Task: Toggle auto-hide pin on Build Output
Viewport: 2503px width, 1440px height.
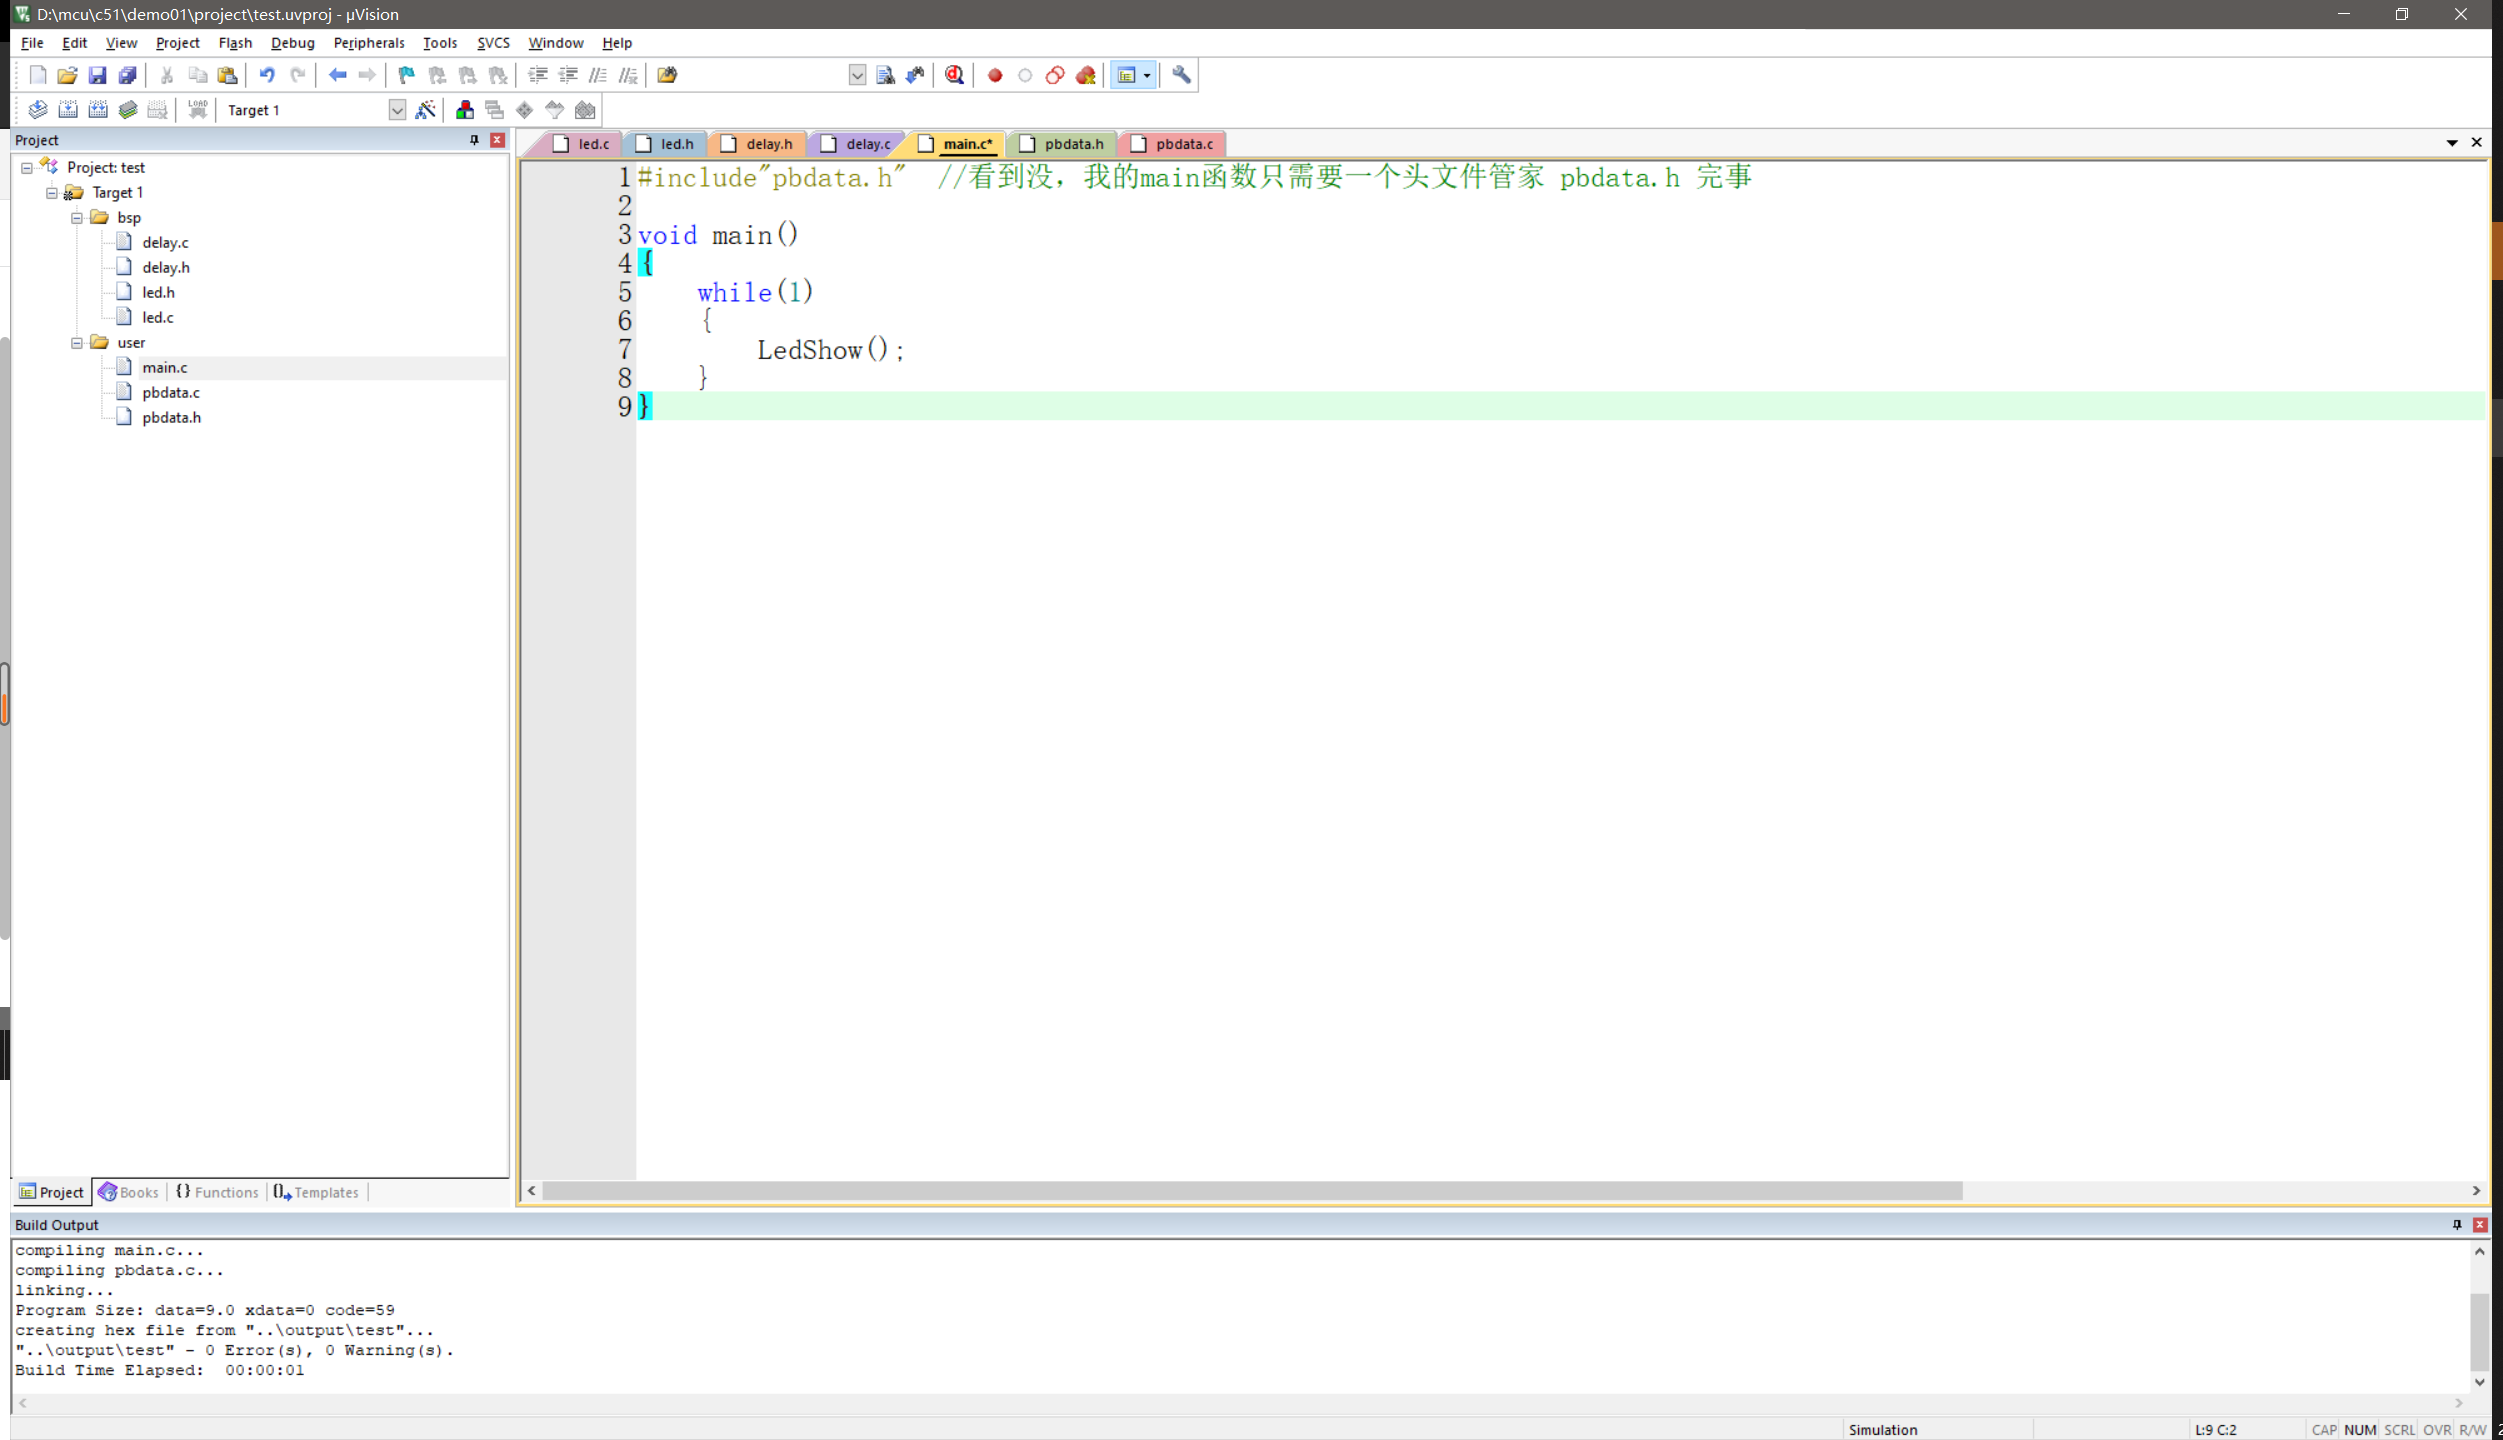Action: tap(2455, 1224)
